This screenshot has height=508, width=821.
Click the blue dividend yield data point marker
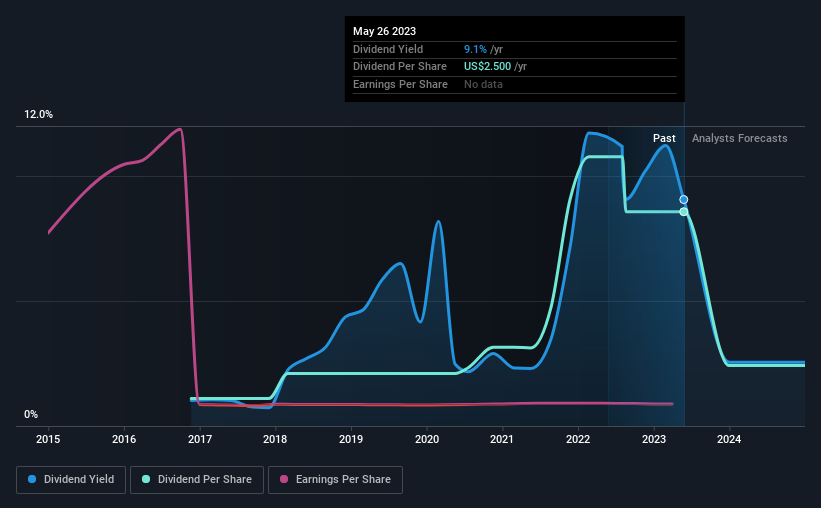click(684, 200)
